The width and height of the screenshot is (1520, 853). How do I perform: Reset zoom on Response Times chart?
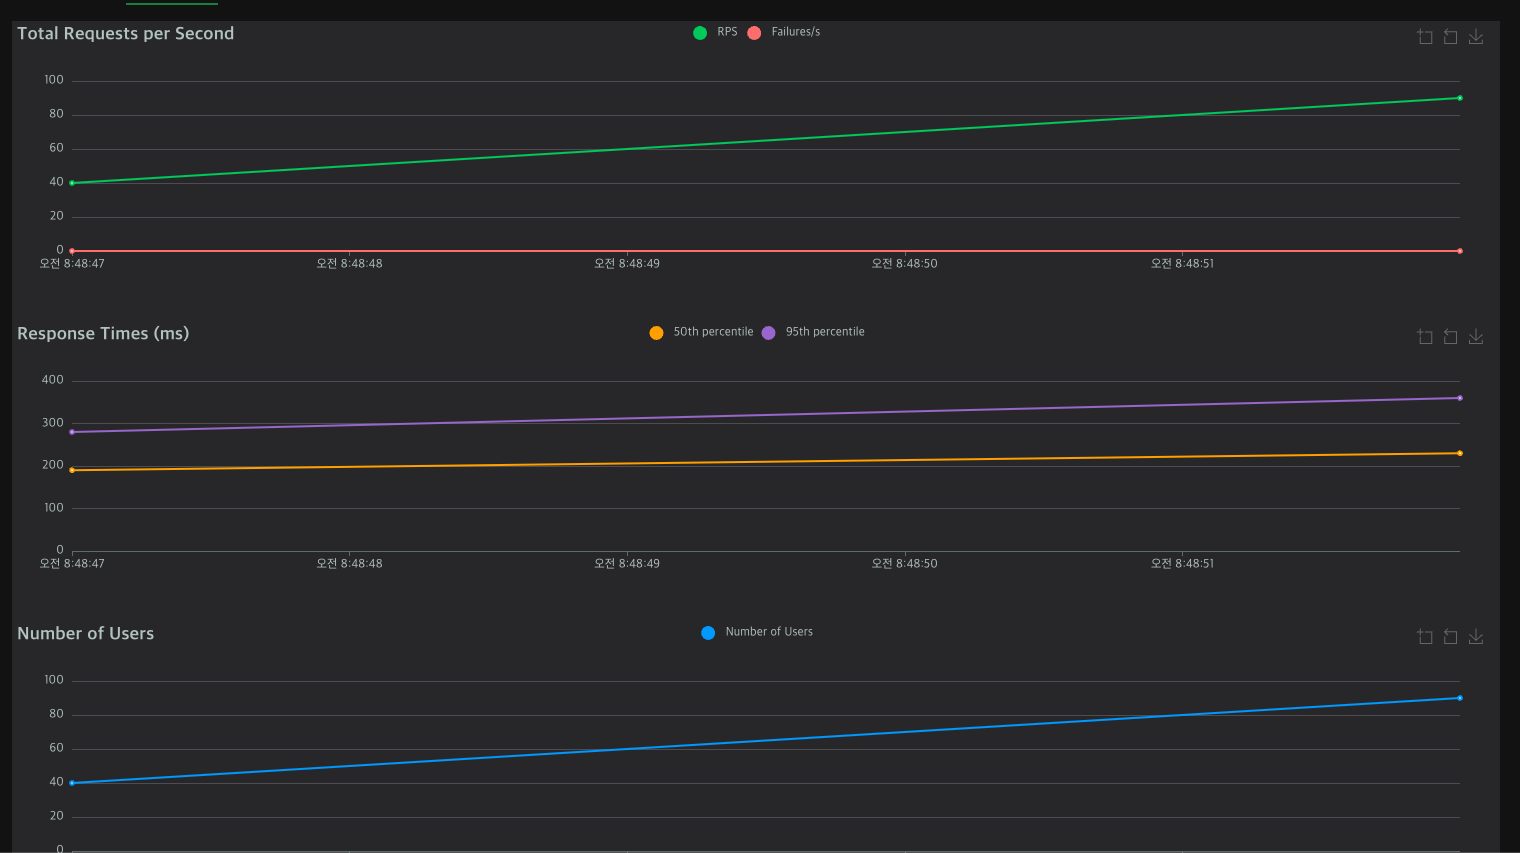[x=1450, y=337]
